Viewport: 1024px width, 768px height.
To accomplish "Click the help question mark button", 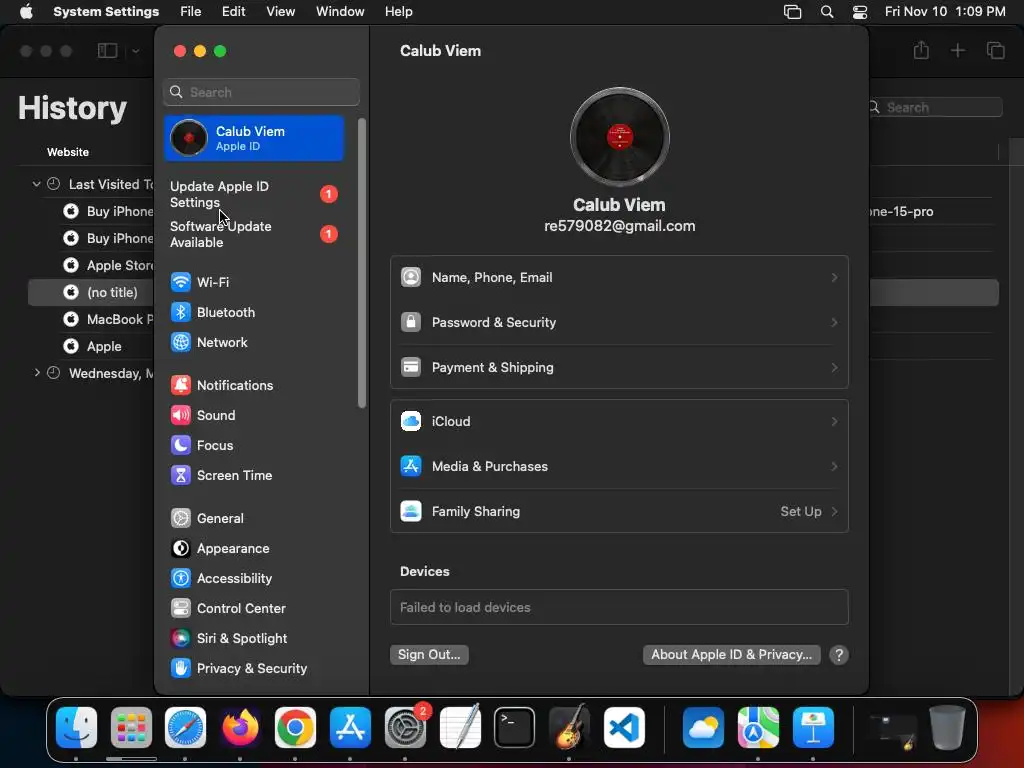I will coord(839,655).
